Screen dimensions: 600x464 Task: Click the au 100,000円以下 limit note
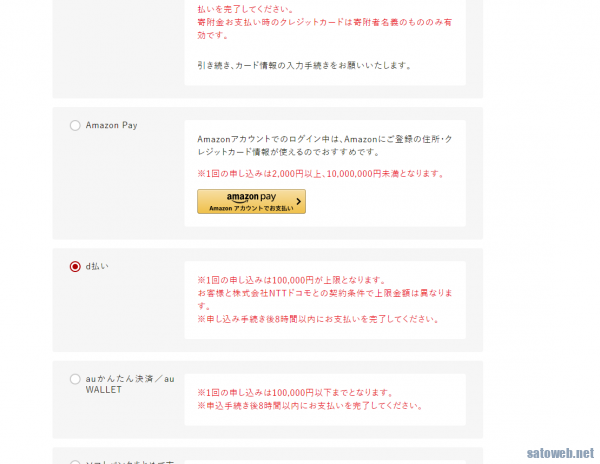pyautogui.click(x=296, y=392)
